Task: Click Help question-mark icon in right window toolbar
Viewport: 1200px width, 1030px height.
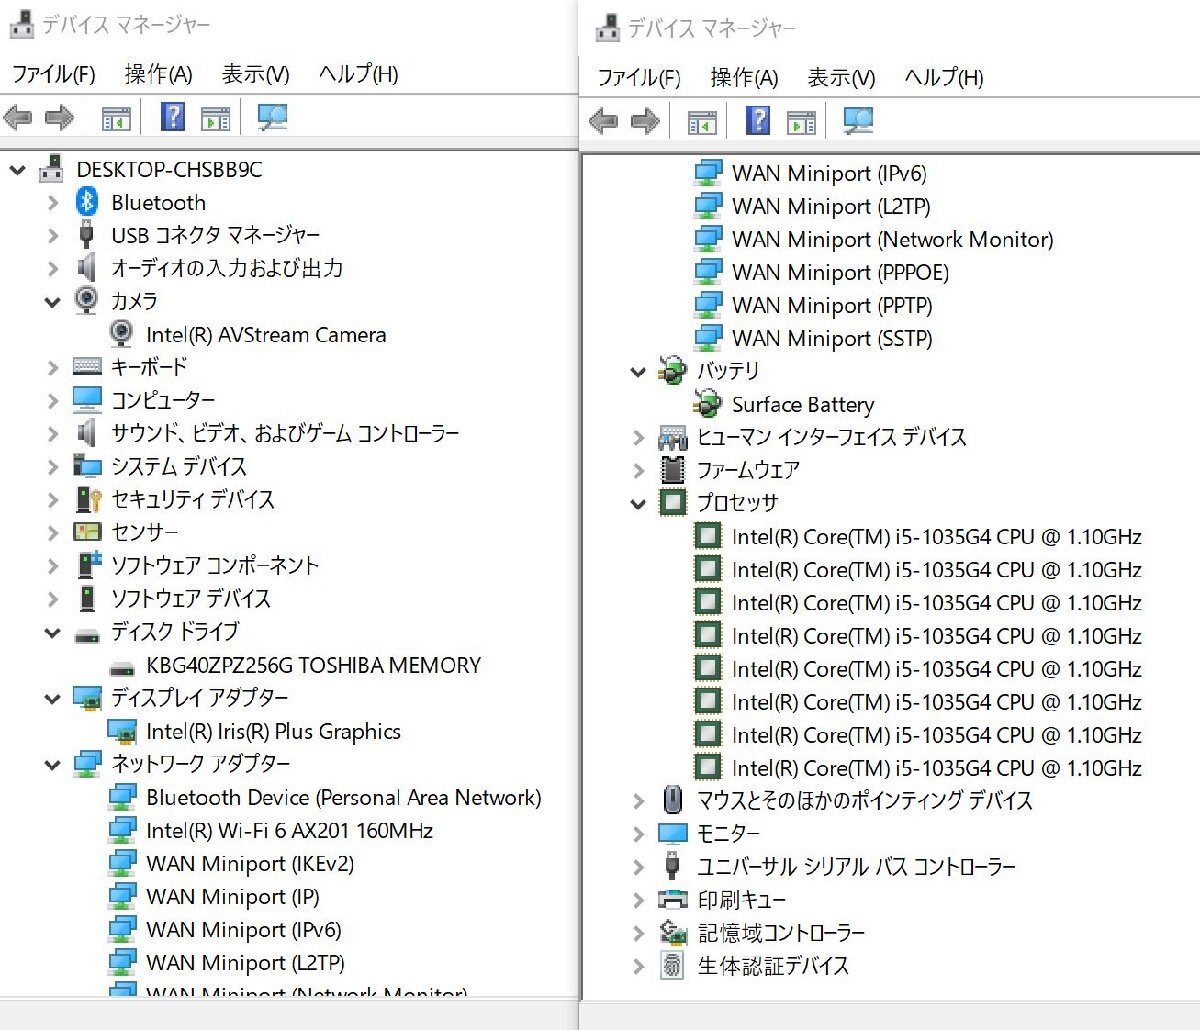Action: pyautogui.click(x=758, y=121)
